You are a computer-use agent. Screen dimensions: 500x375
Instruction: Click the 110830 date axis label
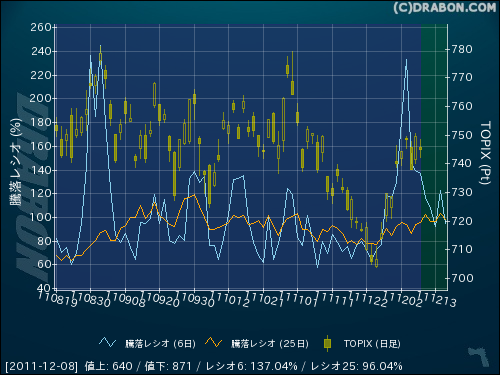tap(91, 299)
